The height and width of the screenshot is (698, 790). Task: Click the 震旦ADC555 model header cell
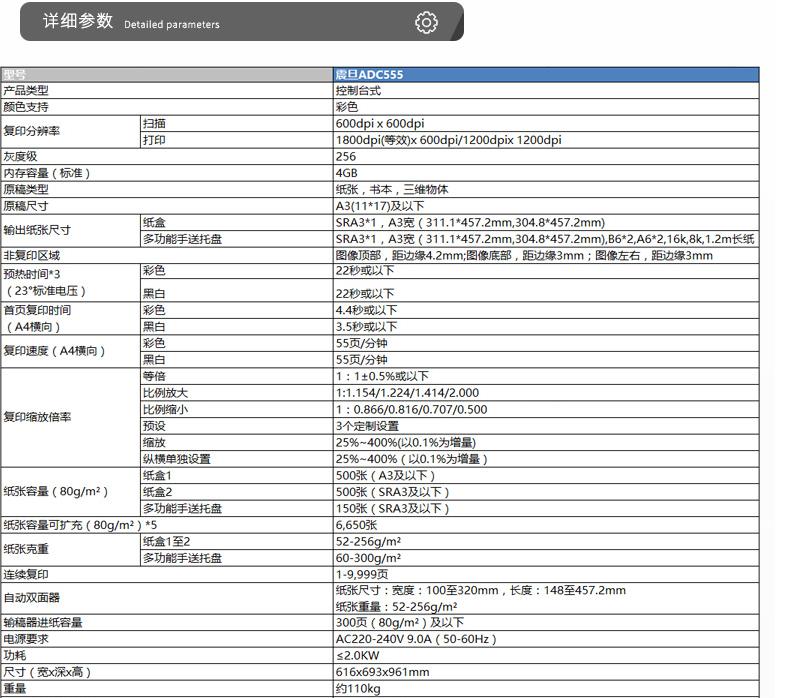click(370, 74)
